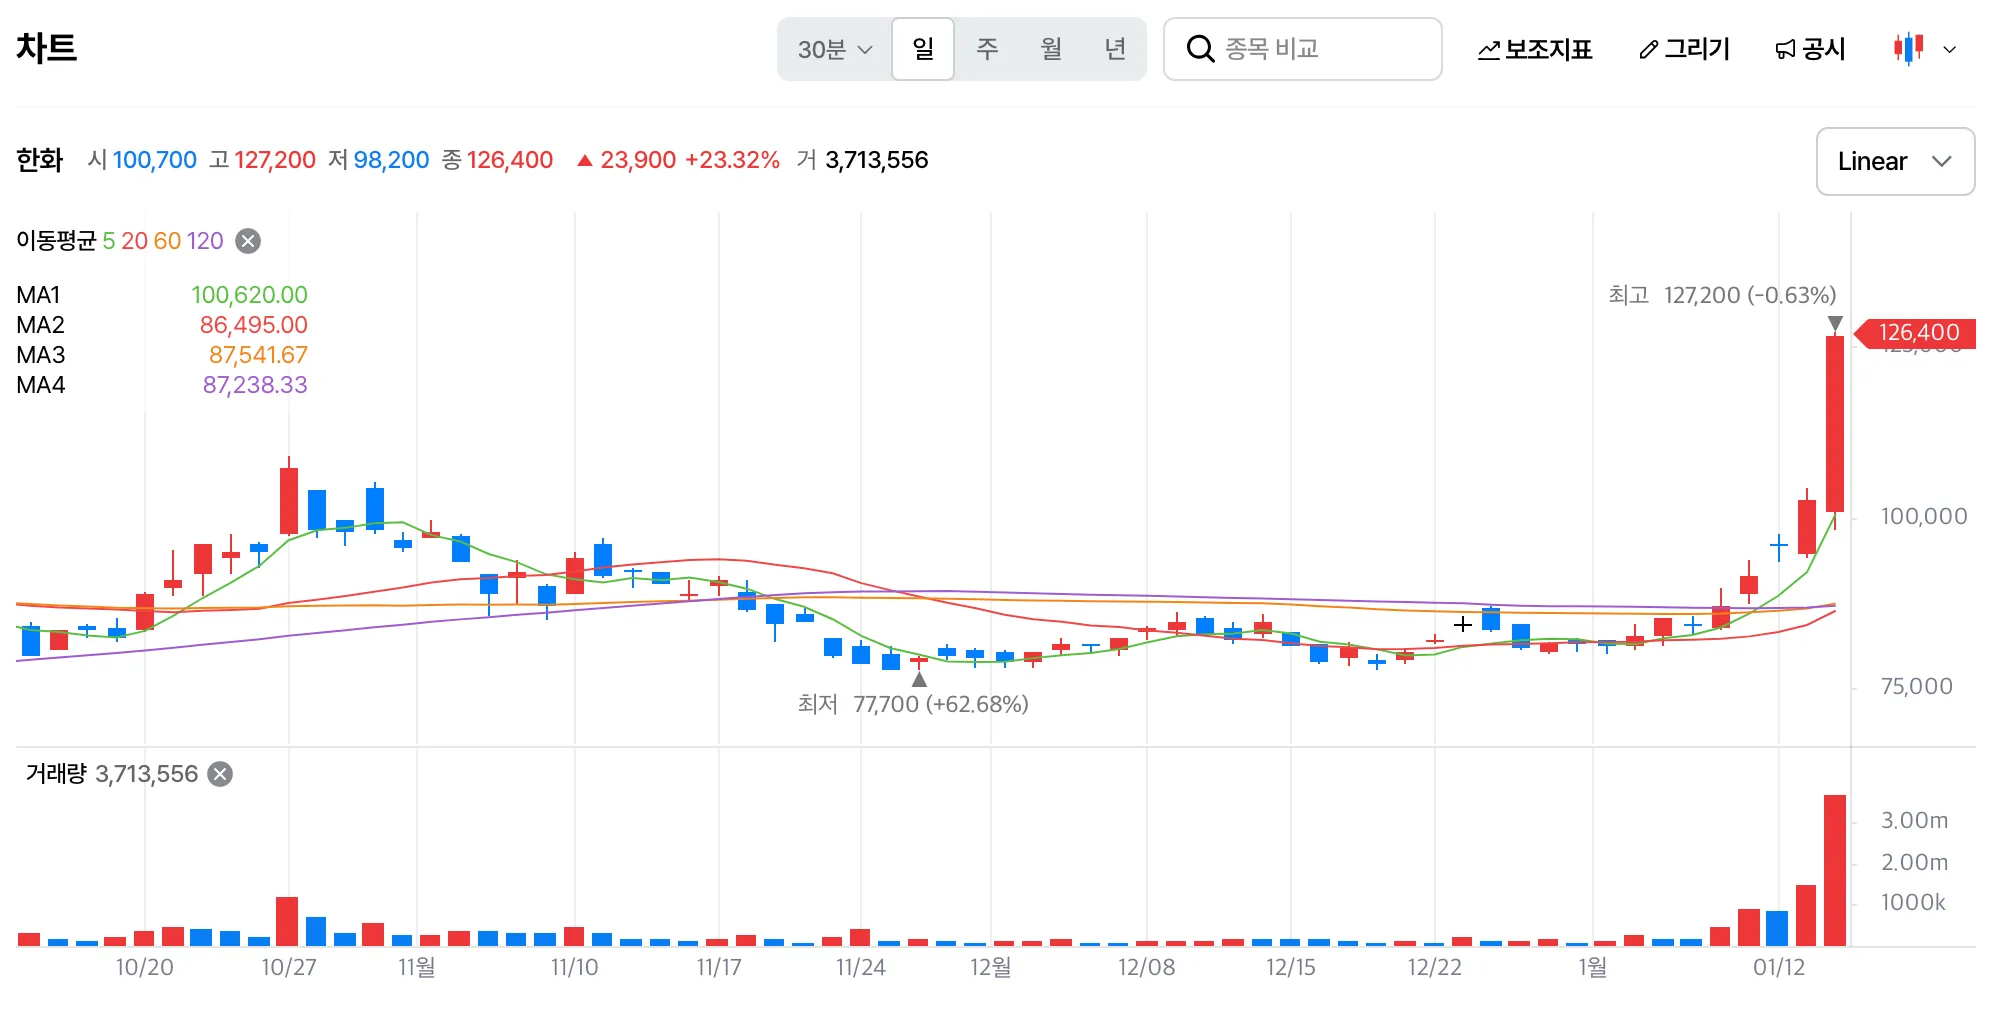Open the Linear scale dropdown
Image resolution: width=1992 pixels, height=1016 pixels.
[1894, 161]
